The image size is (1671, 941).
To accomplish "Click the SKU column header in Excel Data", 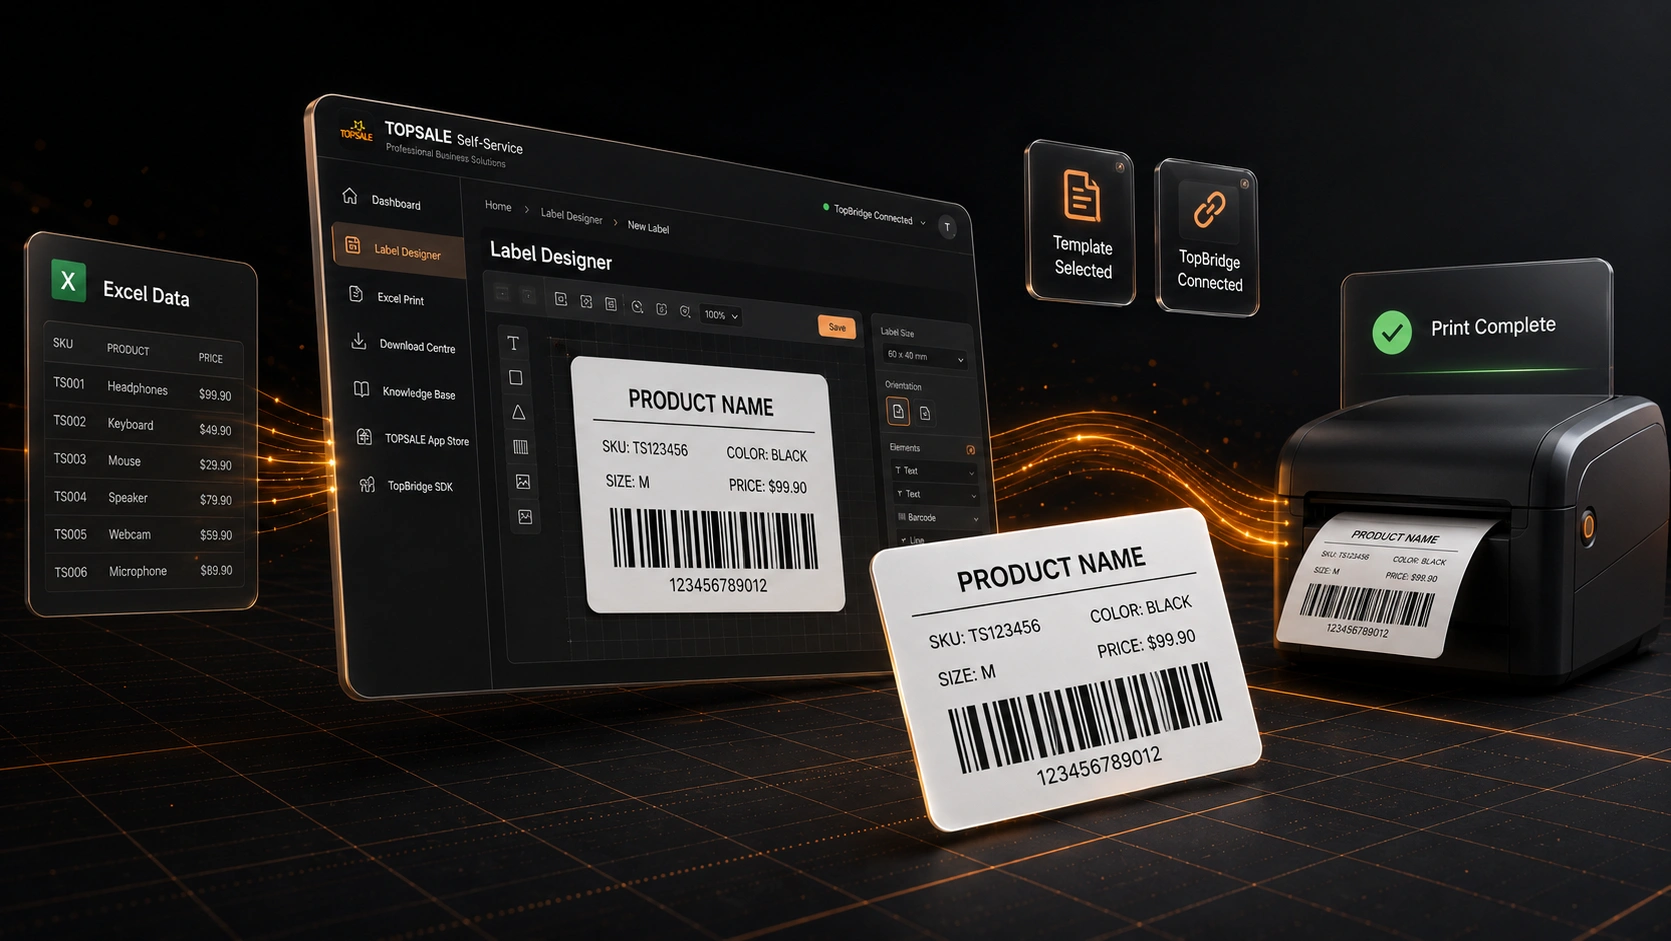I will click(63, 343).
